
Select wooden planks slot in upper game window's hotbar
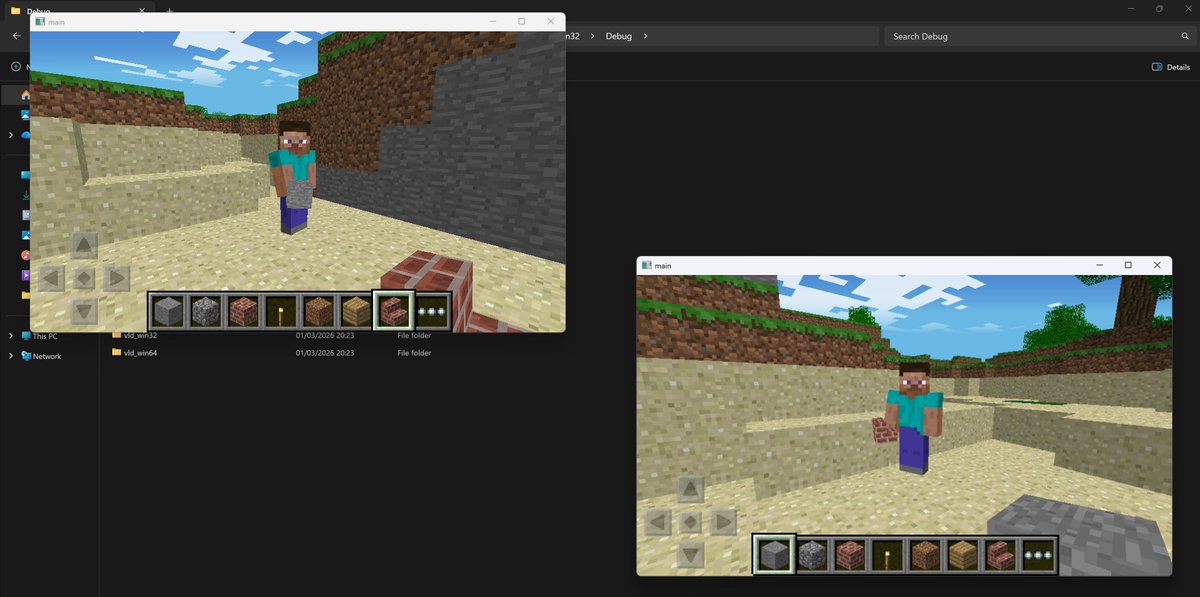click(x=355, y=311)
